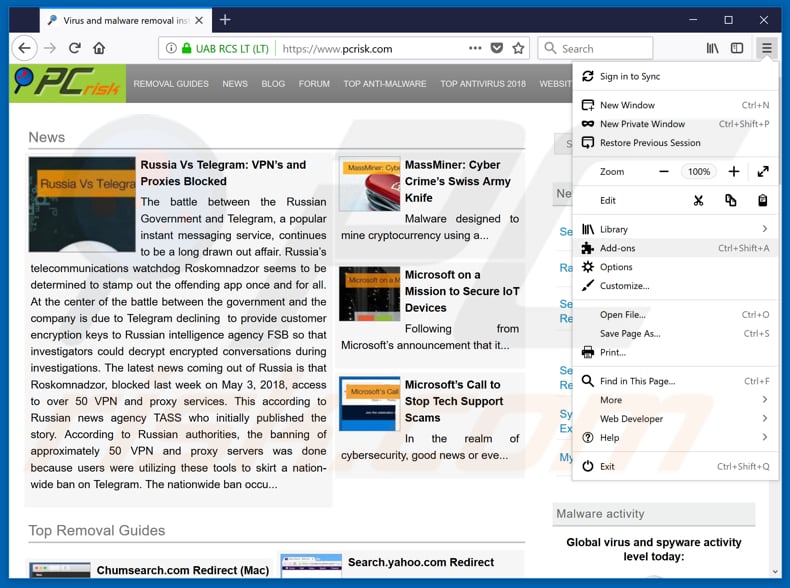Zoom out with the minus button
This screenshot has width=790, height=588.
click(664, 172)
